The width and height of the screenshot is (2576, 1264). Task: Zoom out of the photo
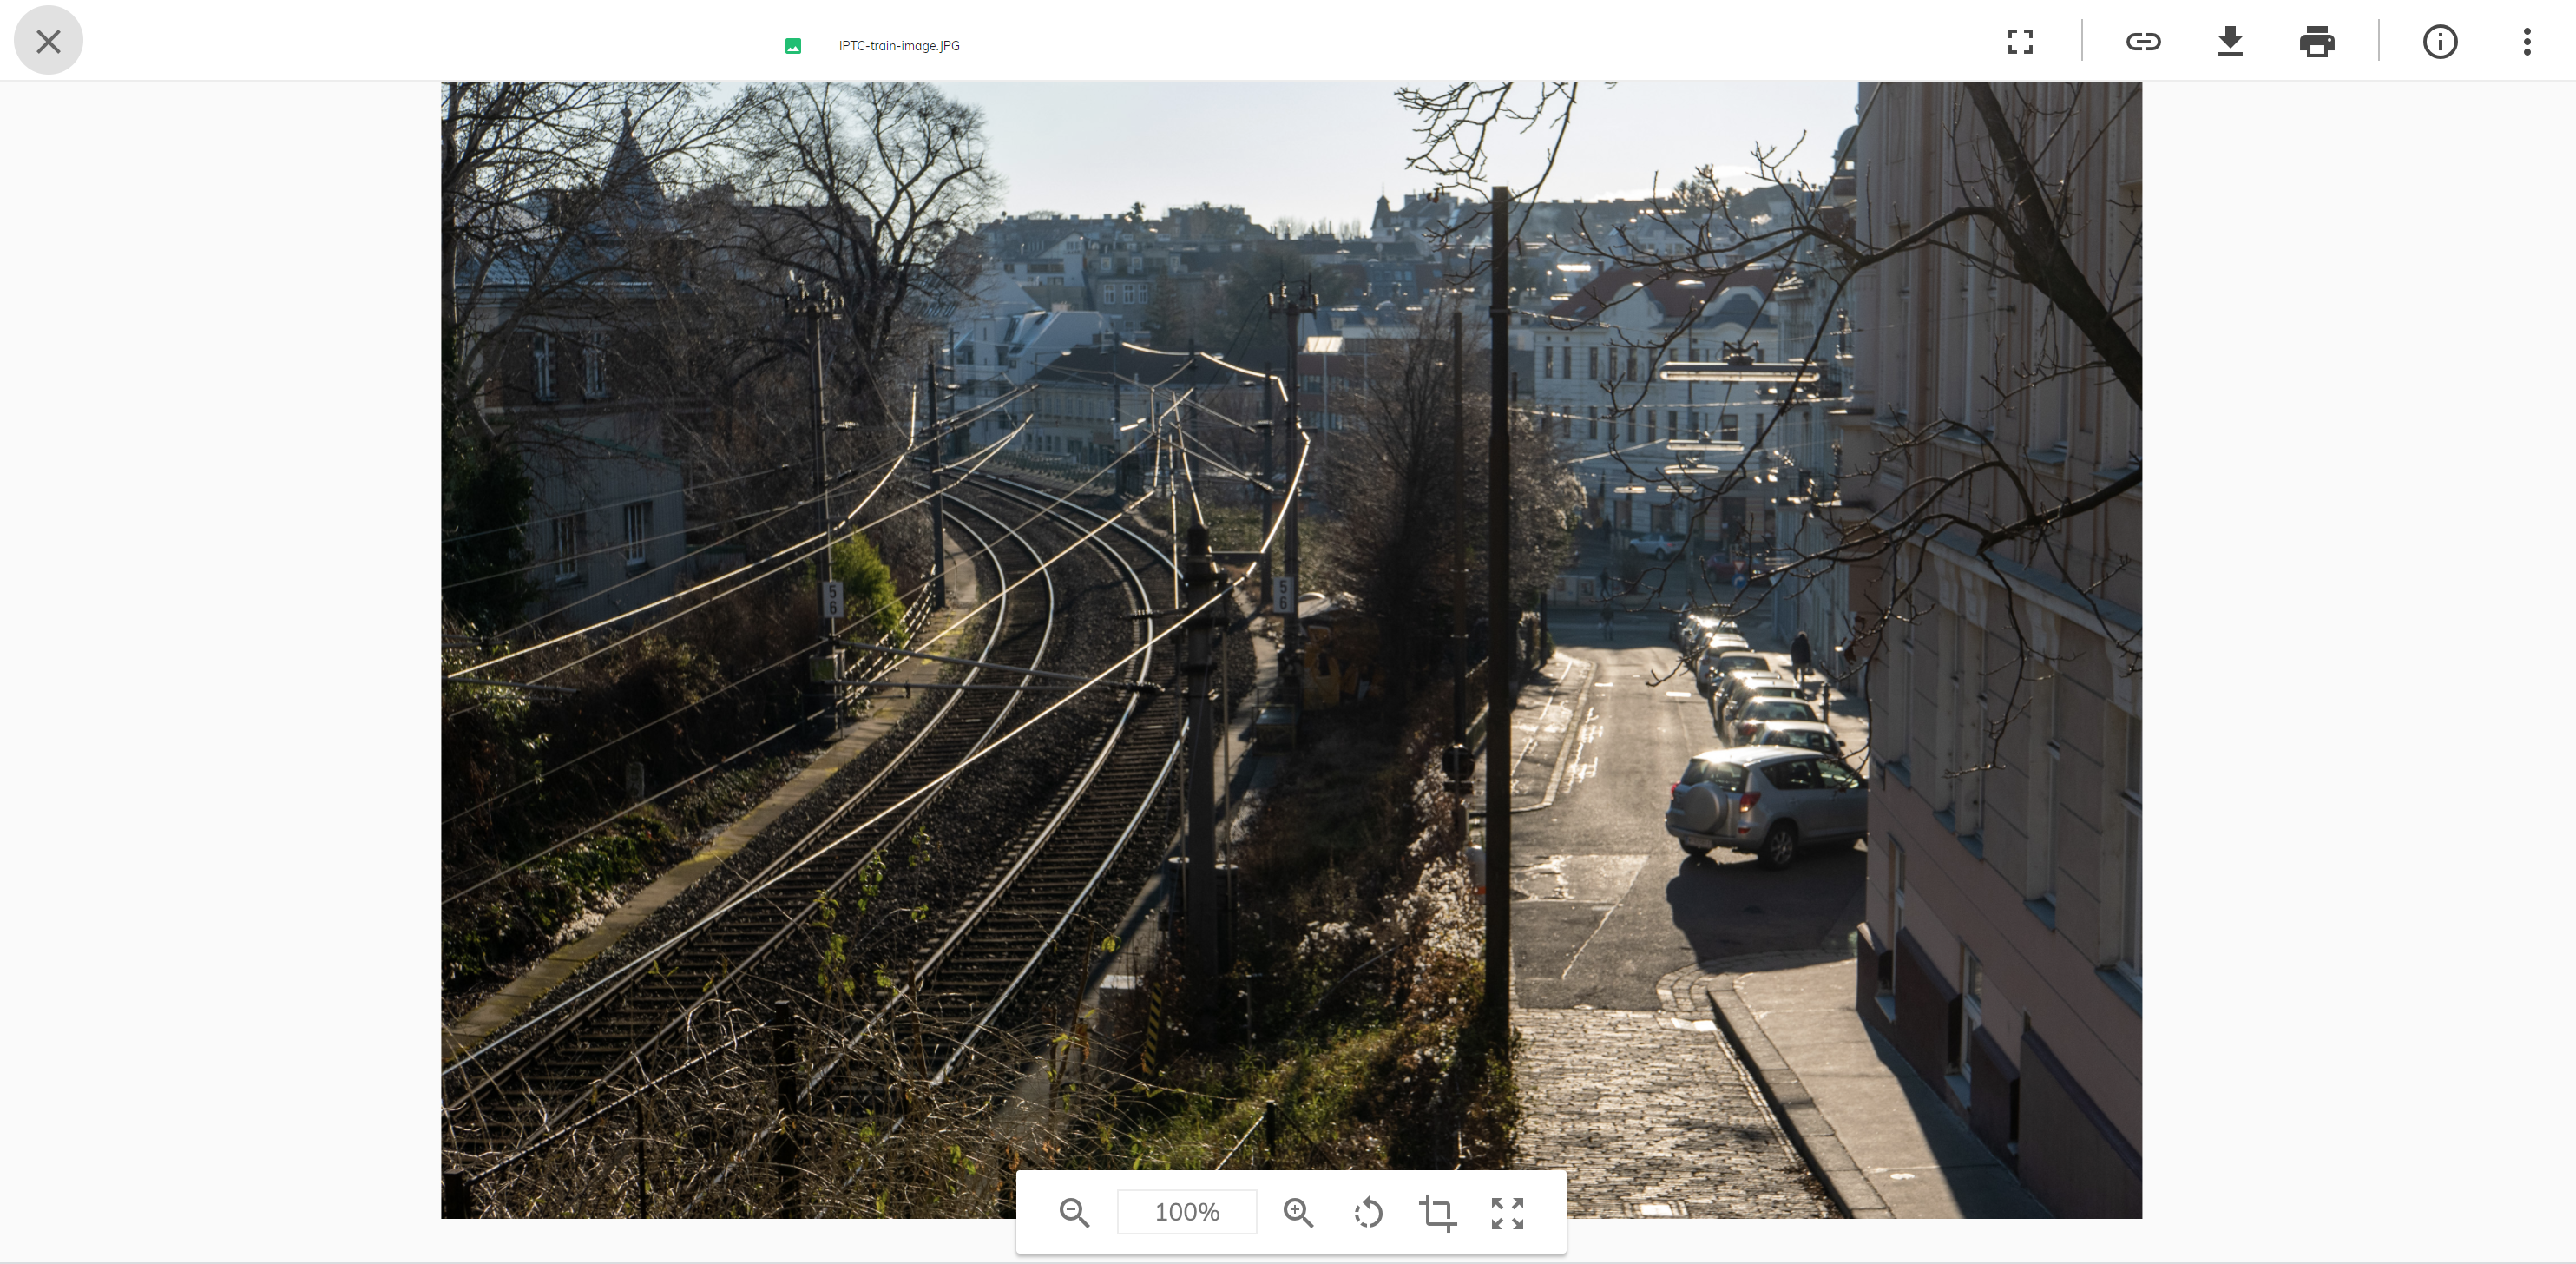pyautogui.click(x=1075, y=1213)
